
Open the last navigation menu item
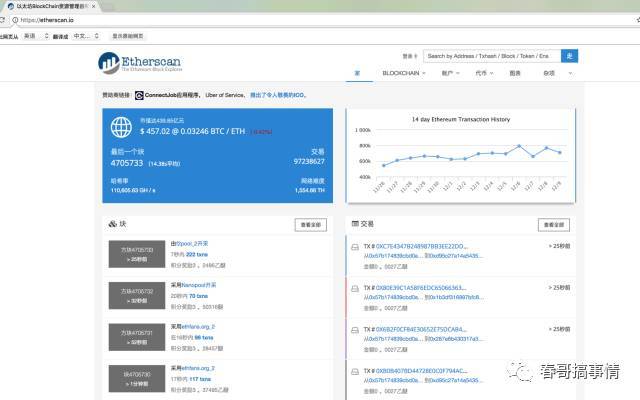pos(558,73)
